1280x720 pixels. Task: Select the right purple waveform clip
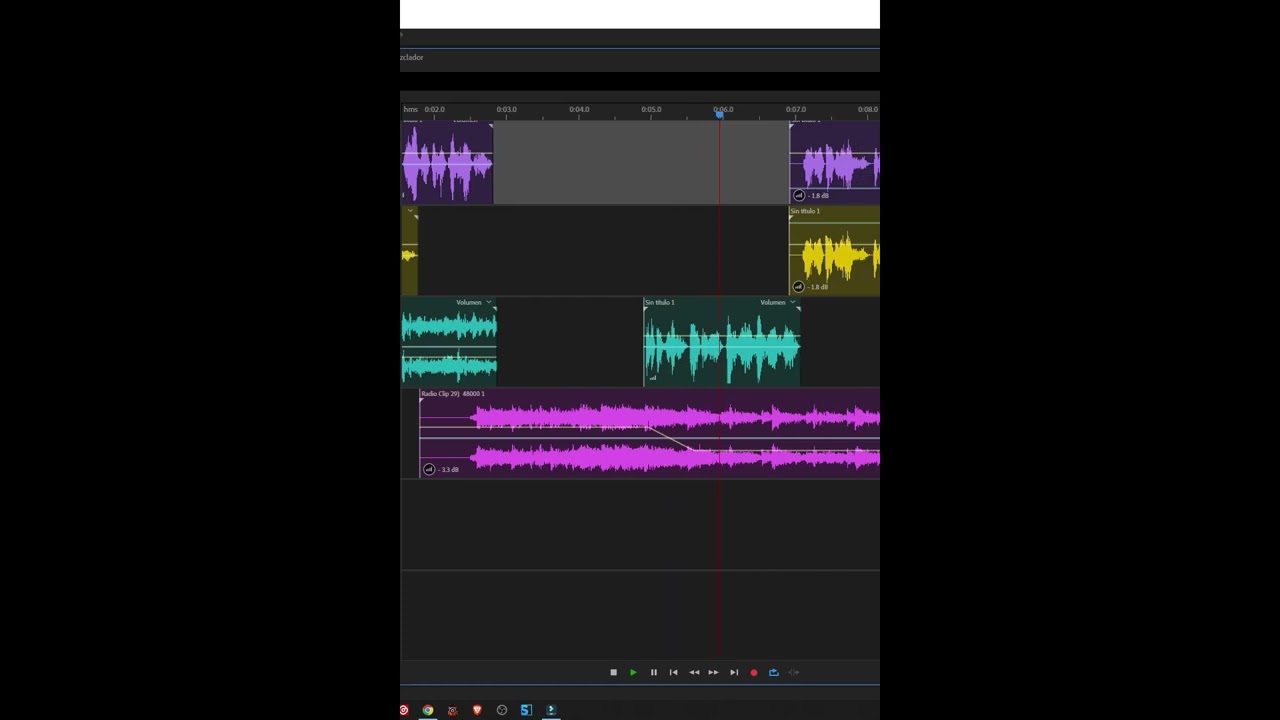[x=835, y=165]
